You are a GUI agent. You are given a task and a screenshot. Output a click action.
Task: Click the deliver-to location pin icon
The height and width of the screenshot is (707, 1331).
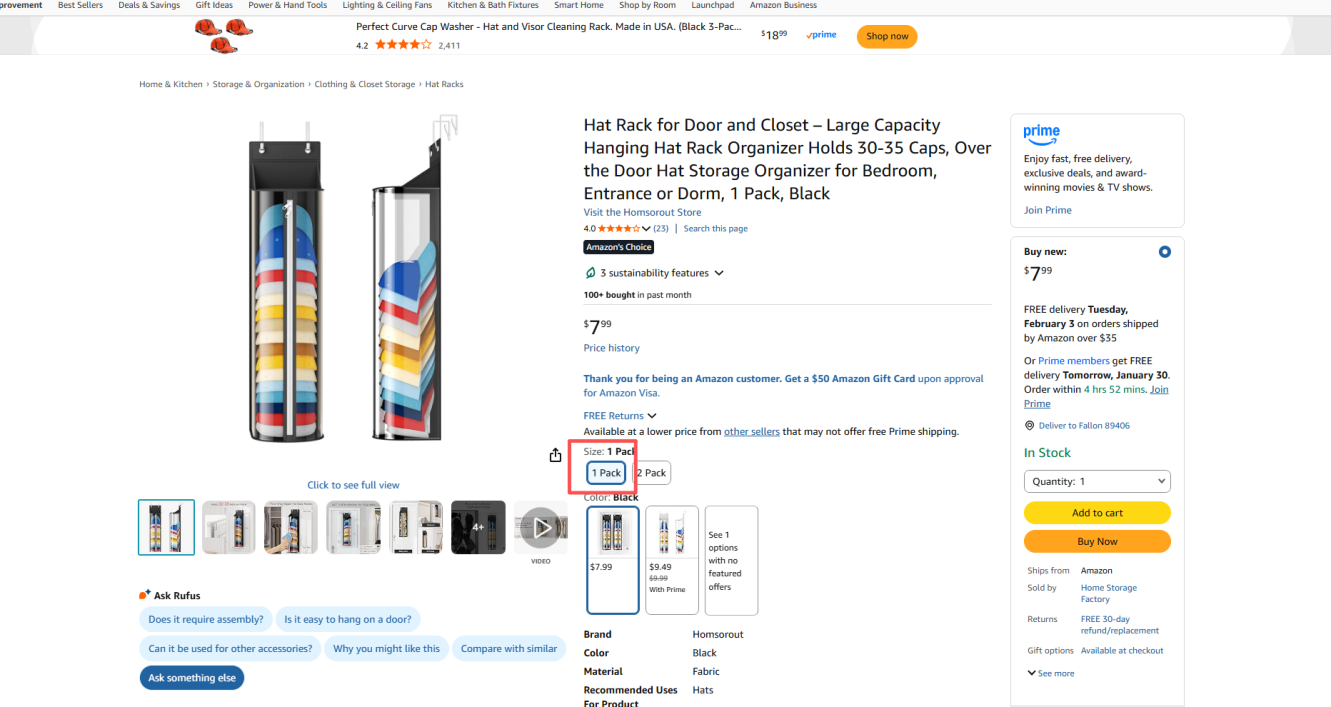[x=1030, y=426]
